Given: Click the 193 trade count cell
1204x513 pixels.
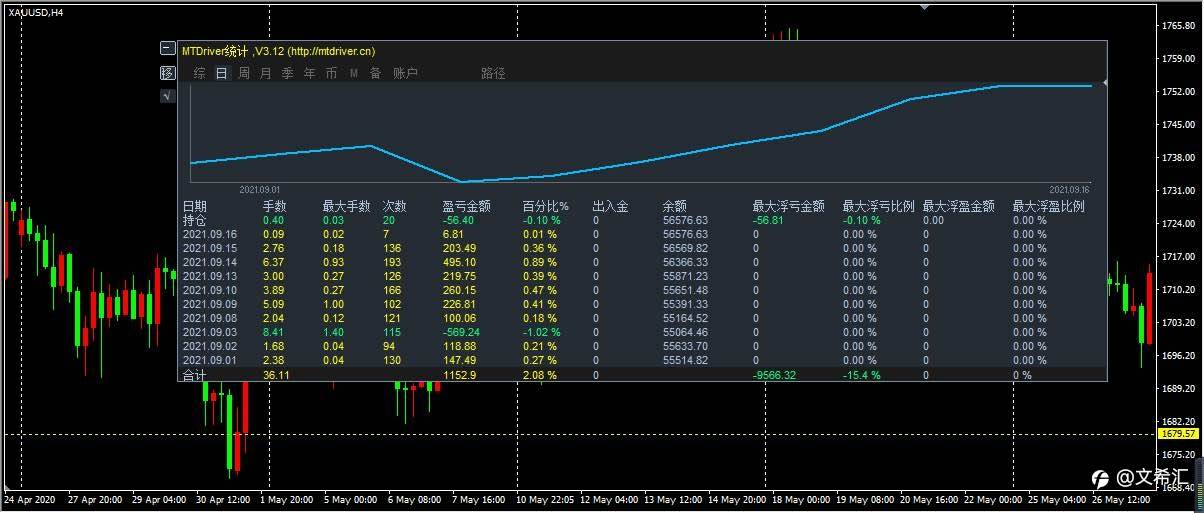Looking at the screenshot, I should 392,262.
